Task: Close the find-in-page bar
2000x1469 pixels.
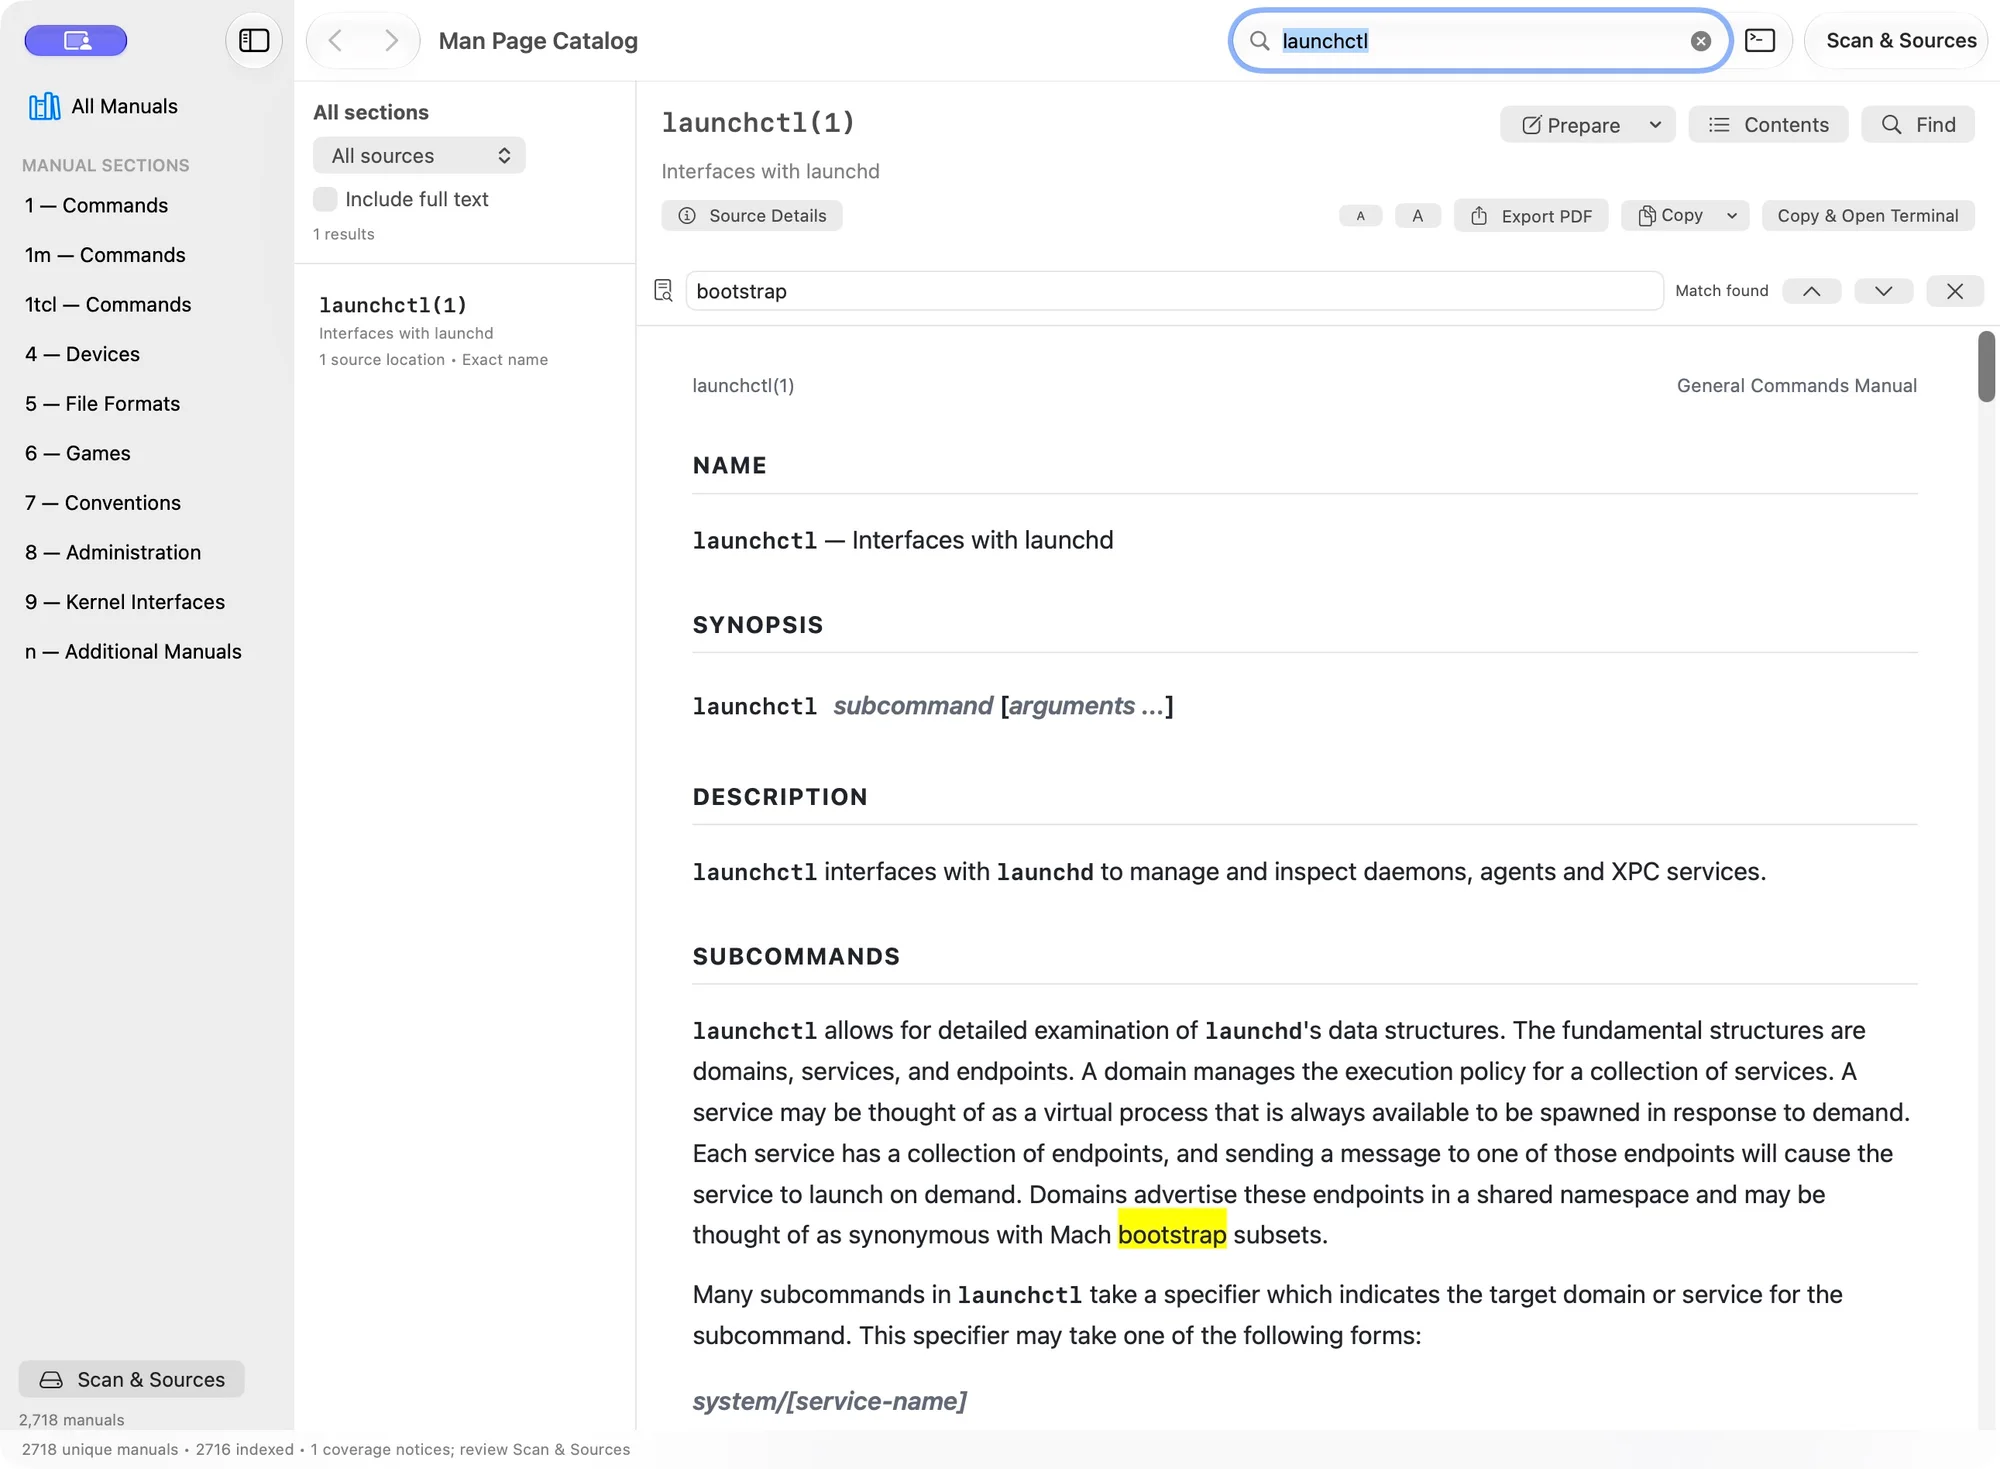Action: pos(1955,291)
